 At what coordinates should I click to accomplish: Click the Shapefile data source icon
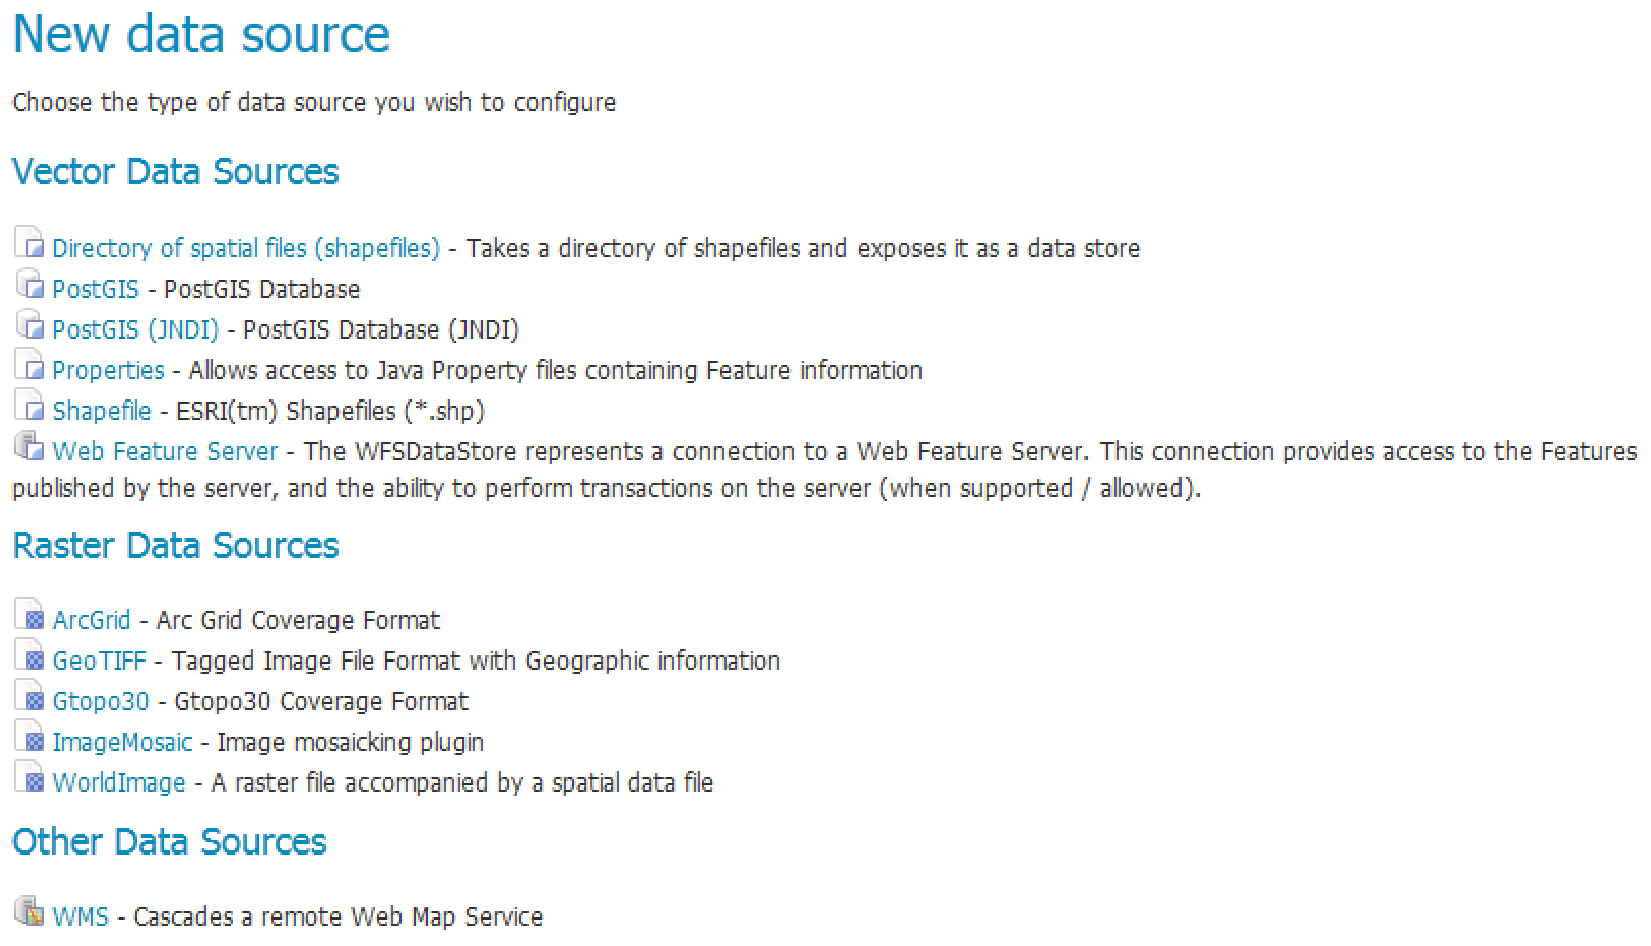30,407
